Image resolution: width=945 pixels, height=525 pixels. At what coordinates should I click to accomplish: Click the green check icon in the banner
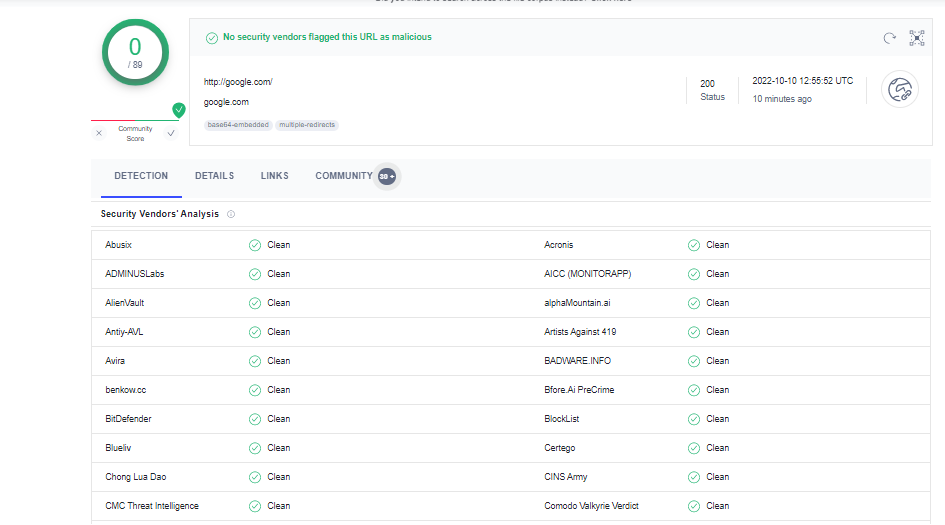(212, 38)
